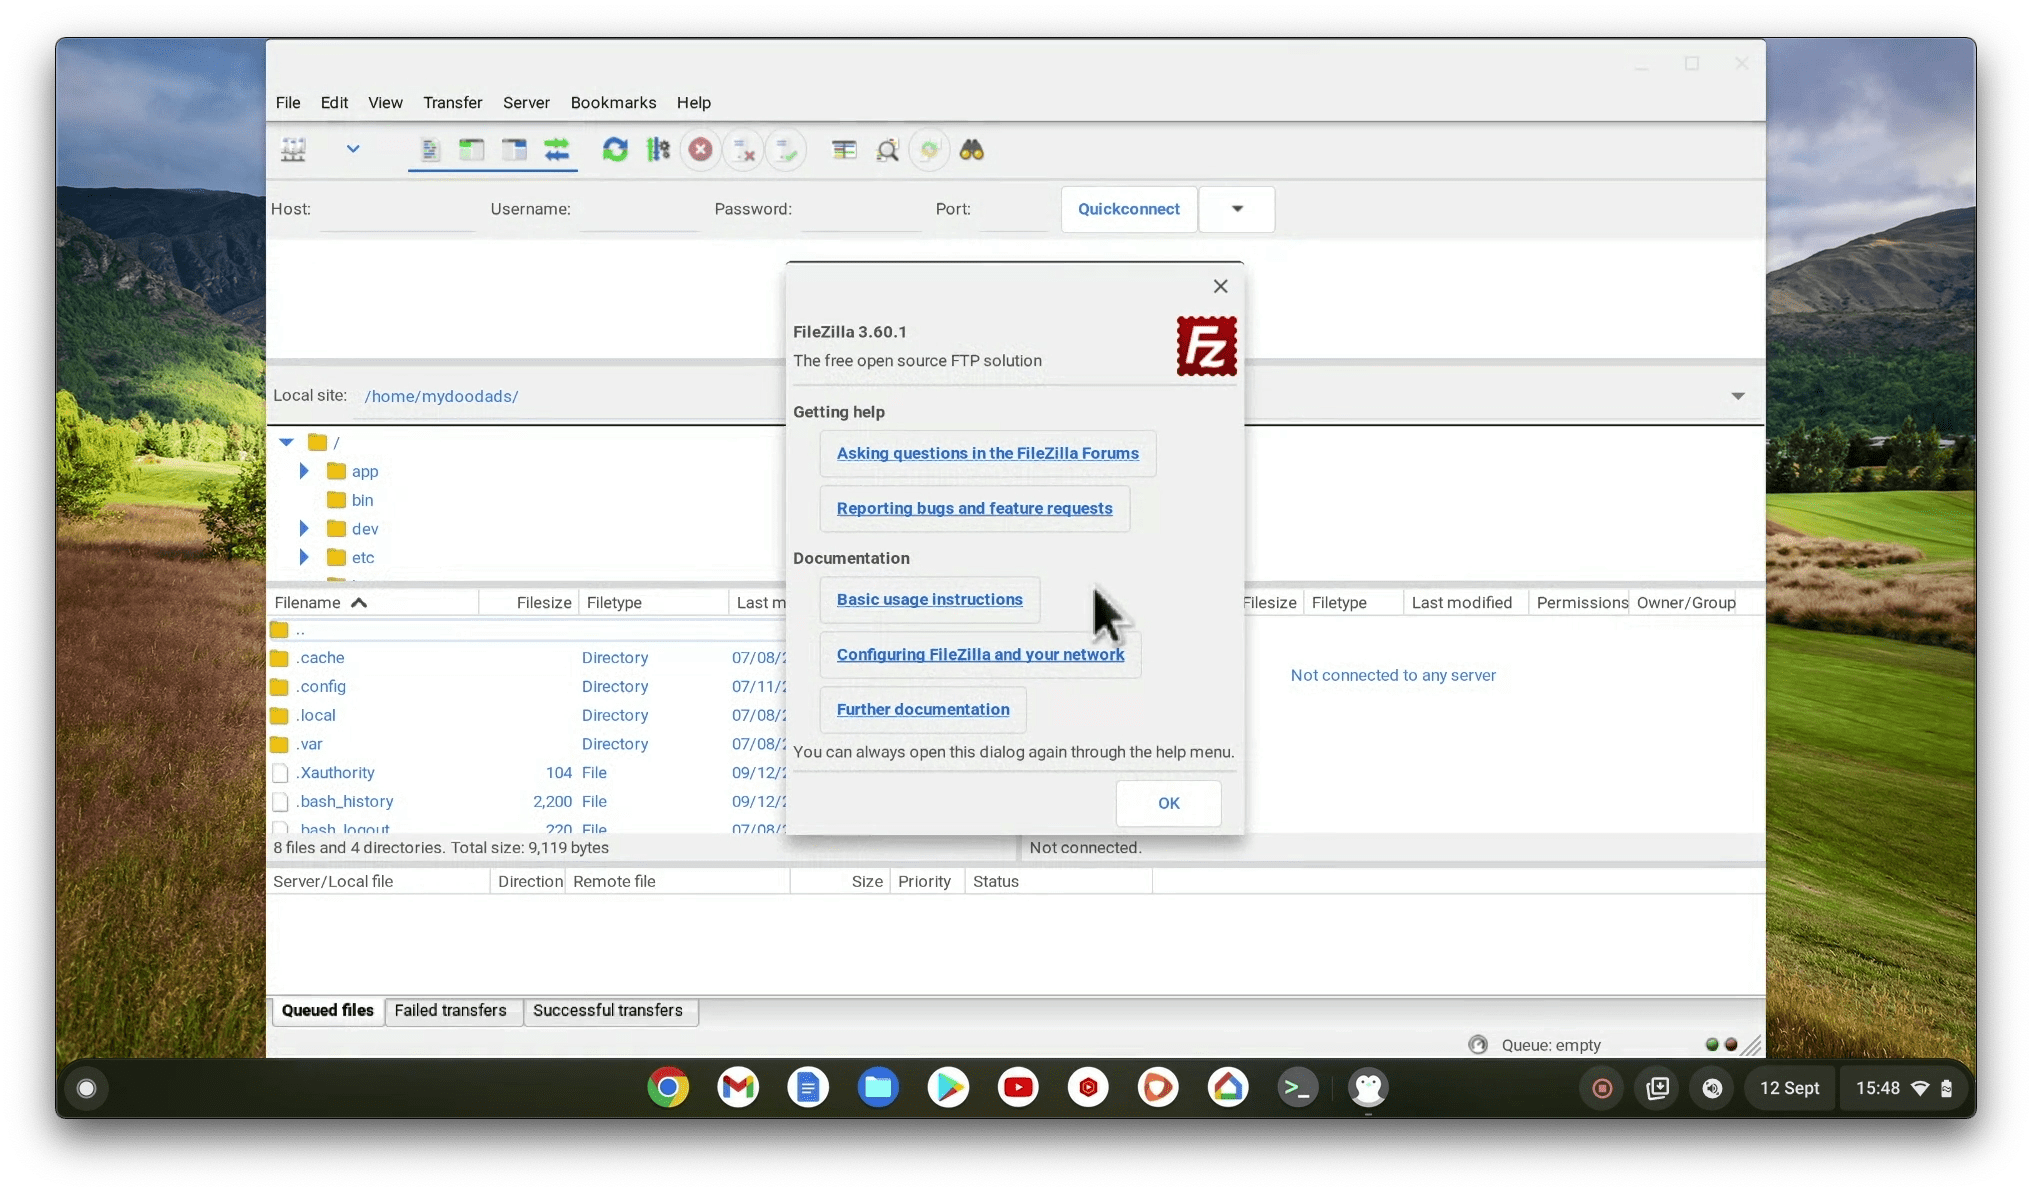The image size is (2032, 1192).
Task: Select the .bash_history file row
Action: 527,802
